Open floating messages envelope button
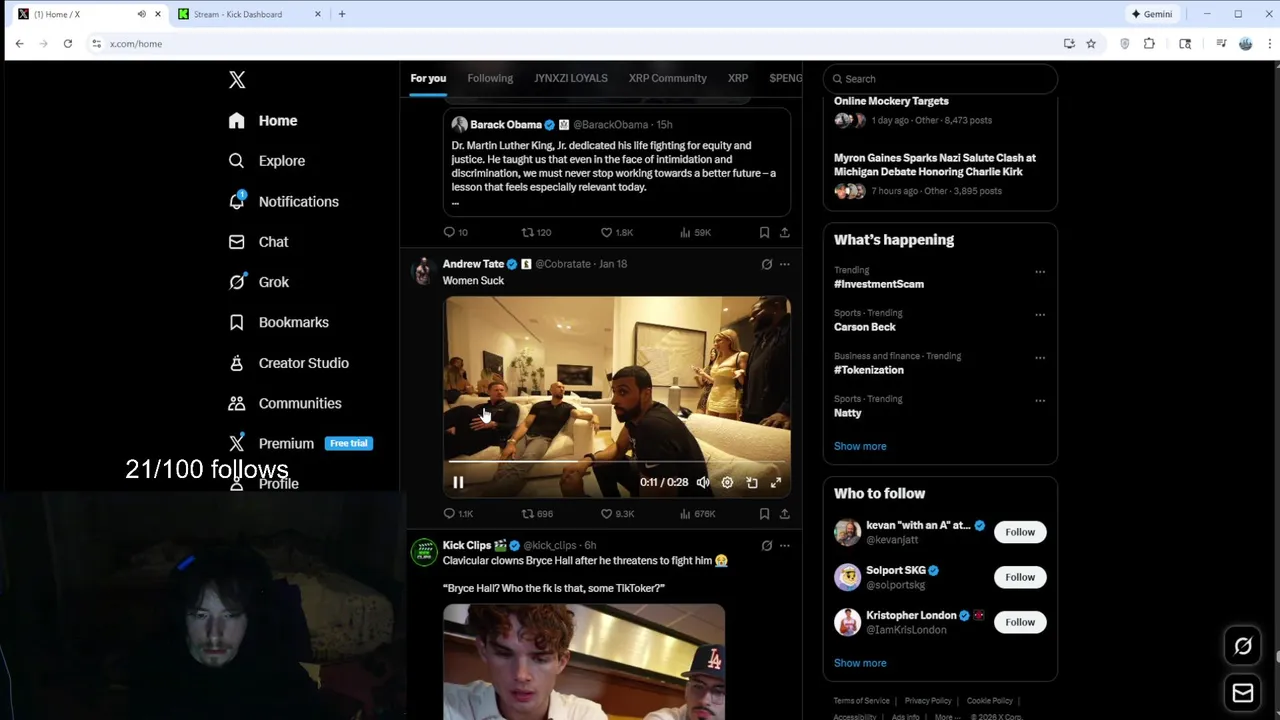 [x=1243, y=693]
